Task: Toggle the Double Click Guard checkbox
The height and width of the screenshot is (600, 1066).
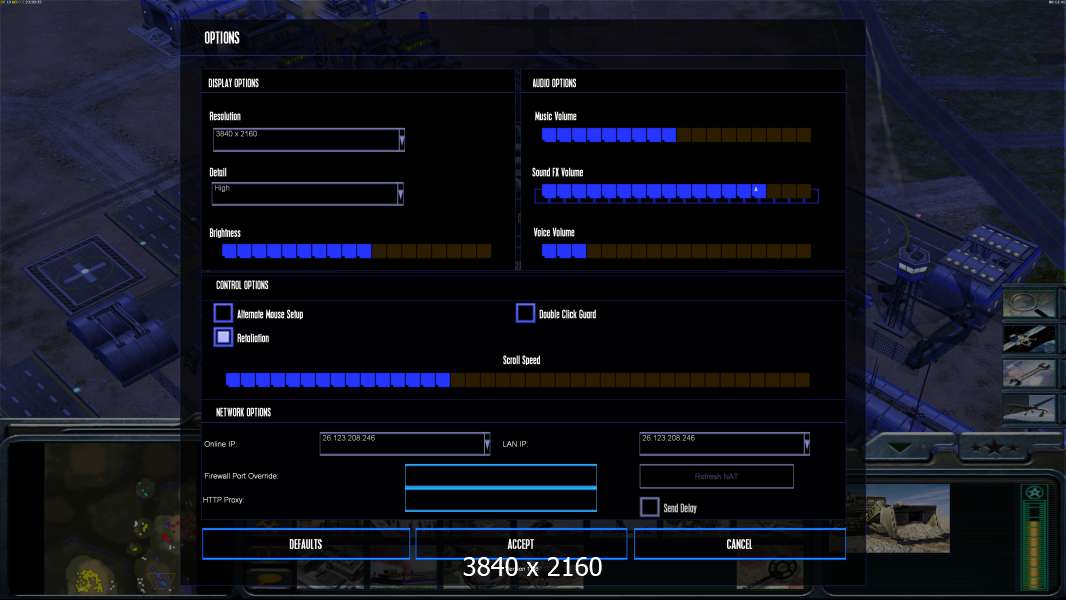Action: pos(525,313)
